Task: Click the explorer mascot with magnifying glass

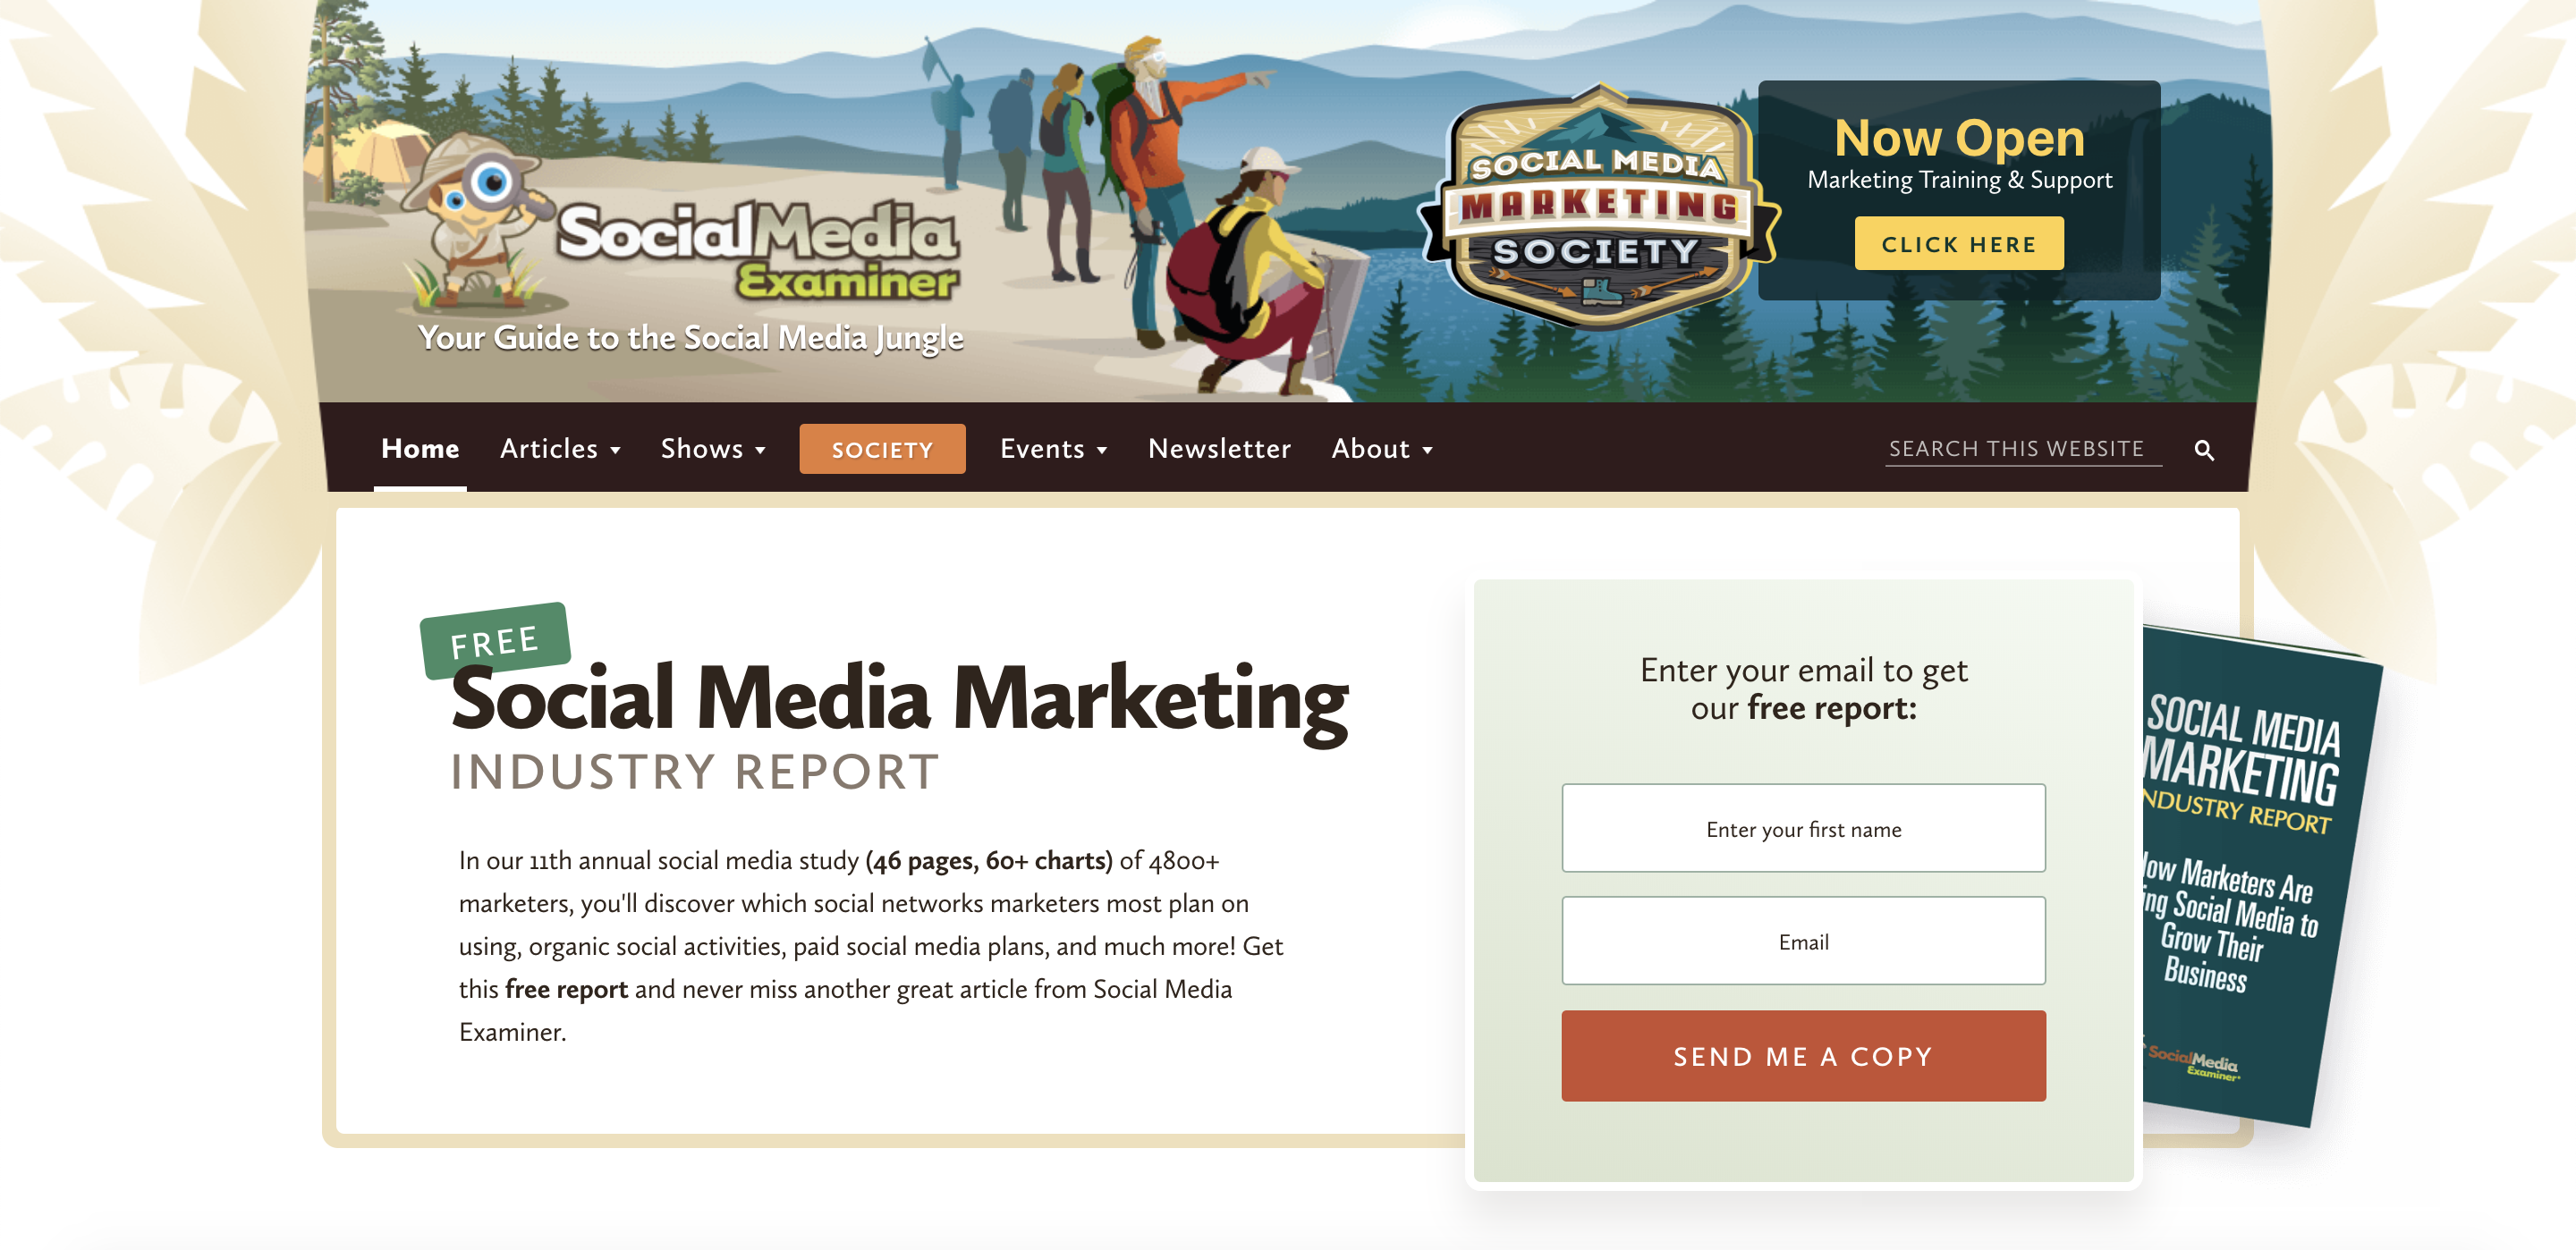Action: 476,222
